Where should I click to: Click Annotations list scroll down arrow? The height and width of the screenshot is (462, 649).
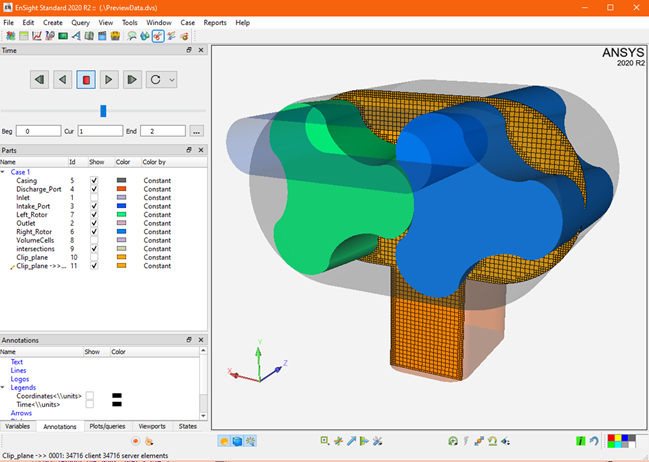click(x=203, y=416)
